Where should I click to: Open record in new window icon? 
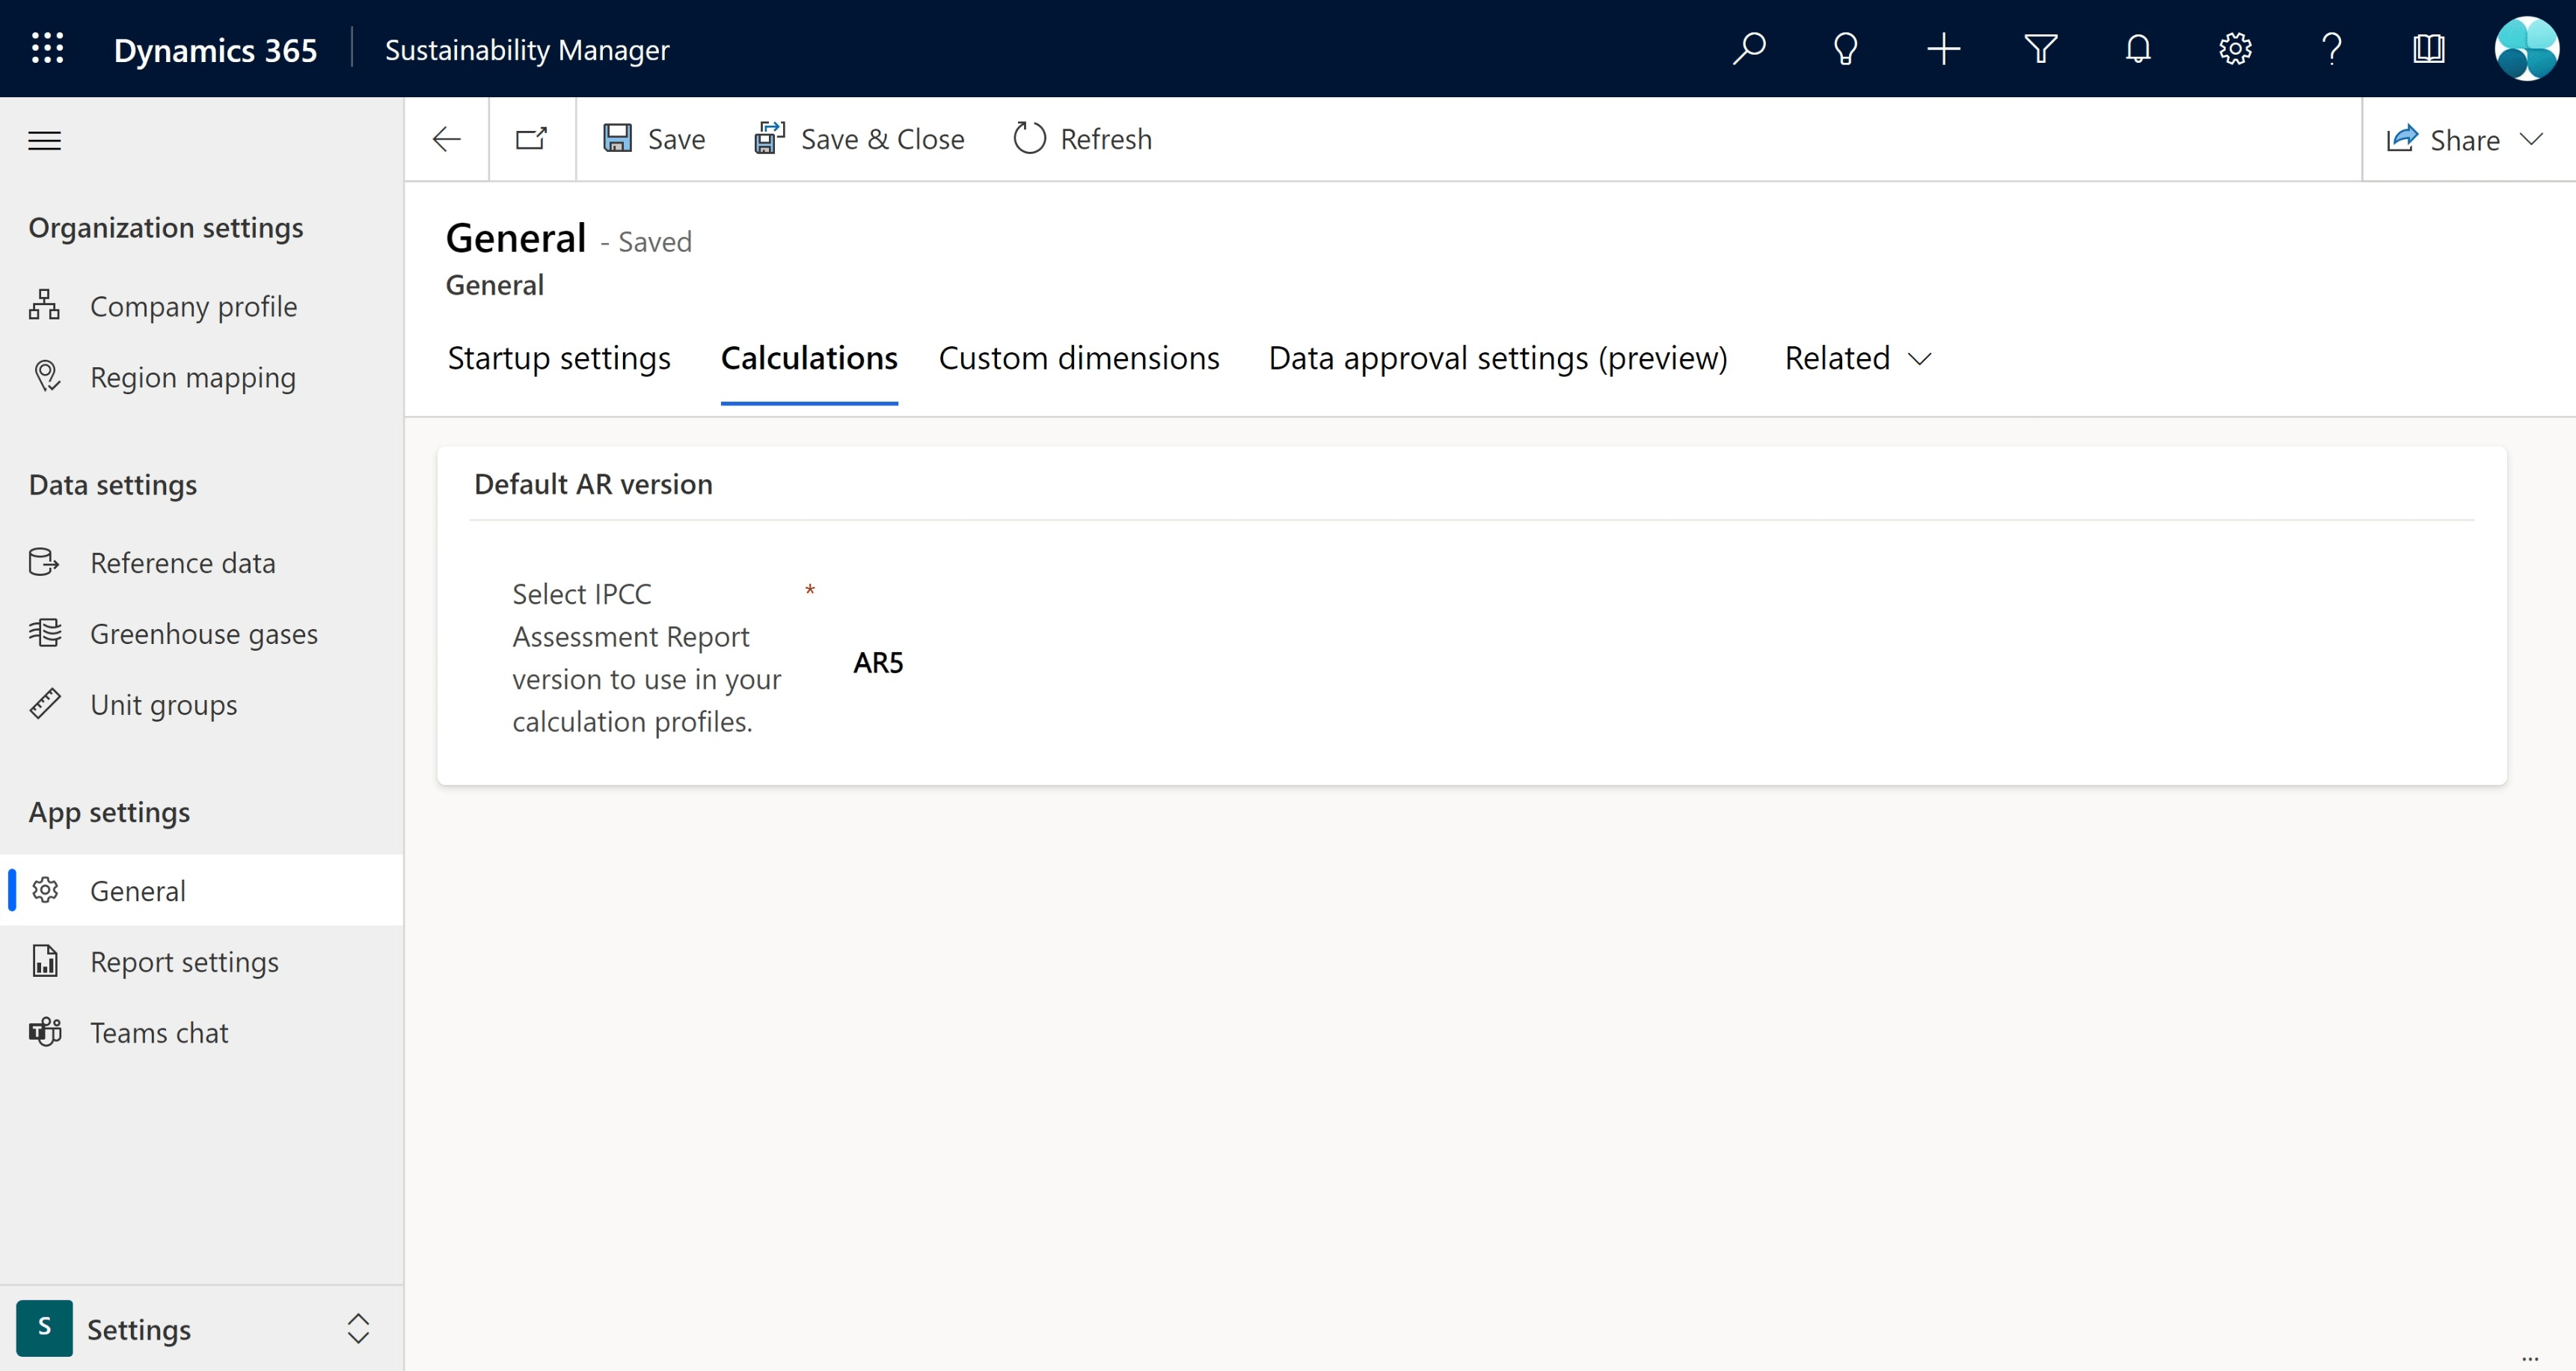[x=531, y=139]
